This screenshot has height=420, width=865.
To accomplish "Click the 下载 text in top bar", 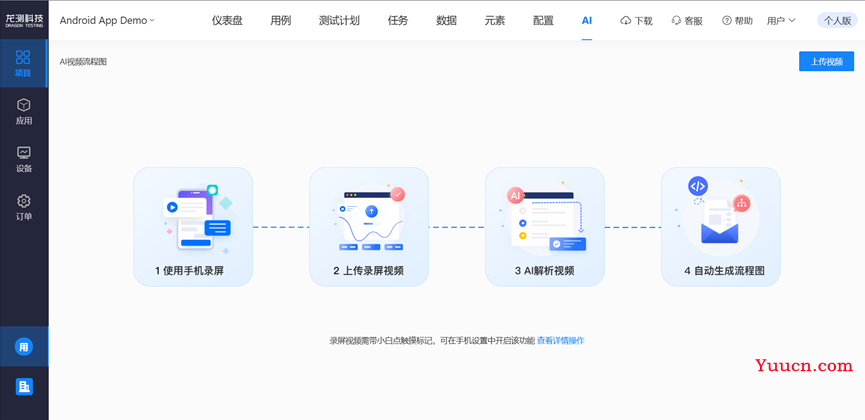I will [x=643, y=21].
